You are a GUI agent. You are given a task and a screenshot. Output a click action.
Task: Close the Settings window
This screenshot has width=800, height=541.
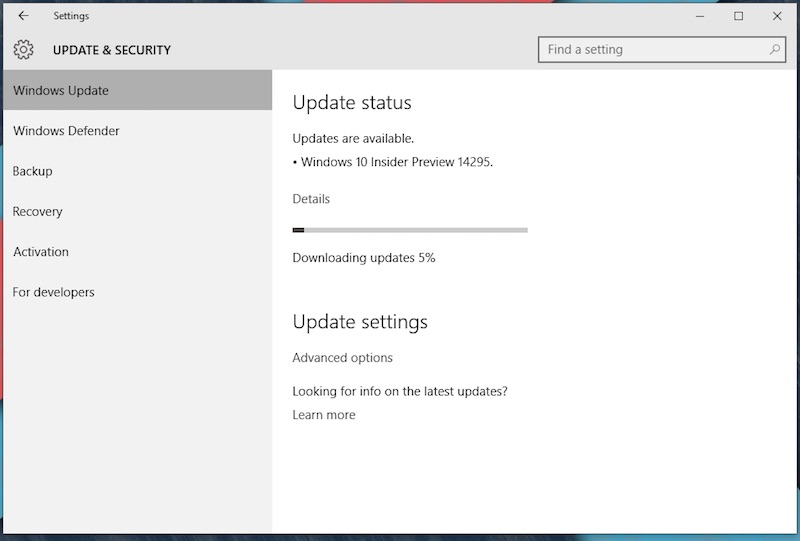click(x=777, y=16)
